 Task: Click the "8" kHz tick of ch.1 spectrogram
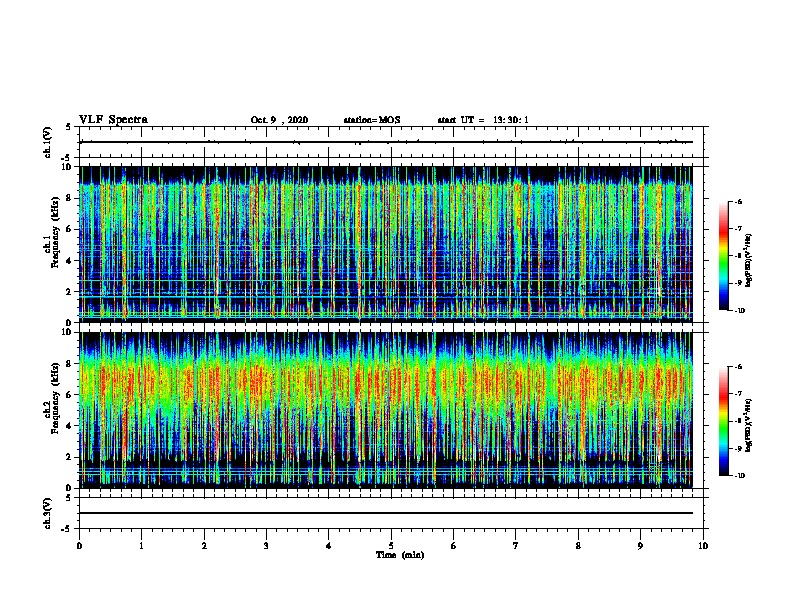tap(69, 198)
